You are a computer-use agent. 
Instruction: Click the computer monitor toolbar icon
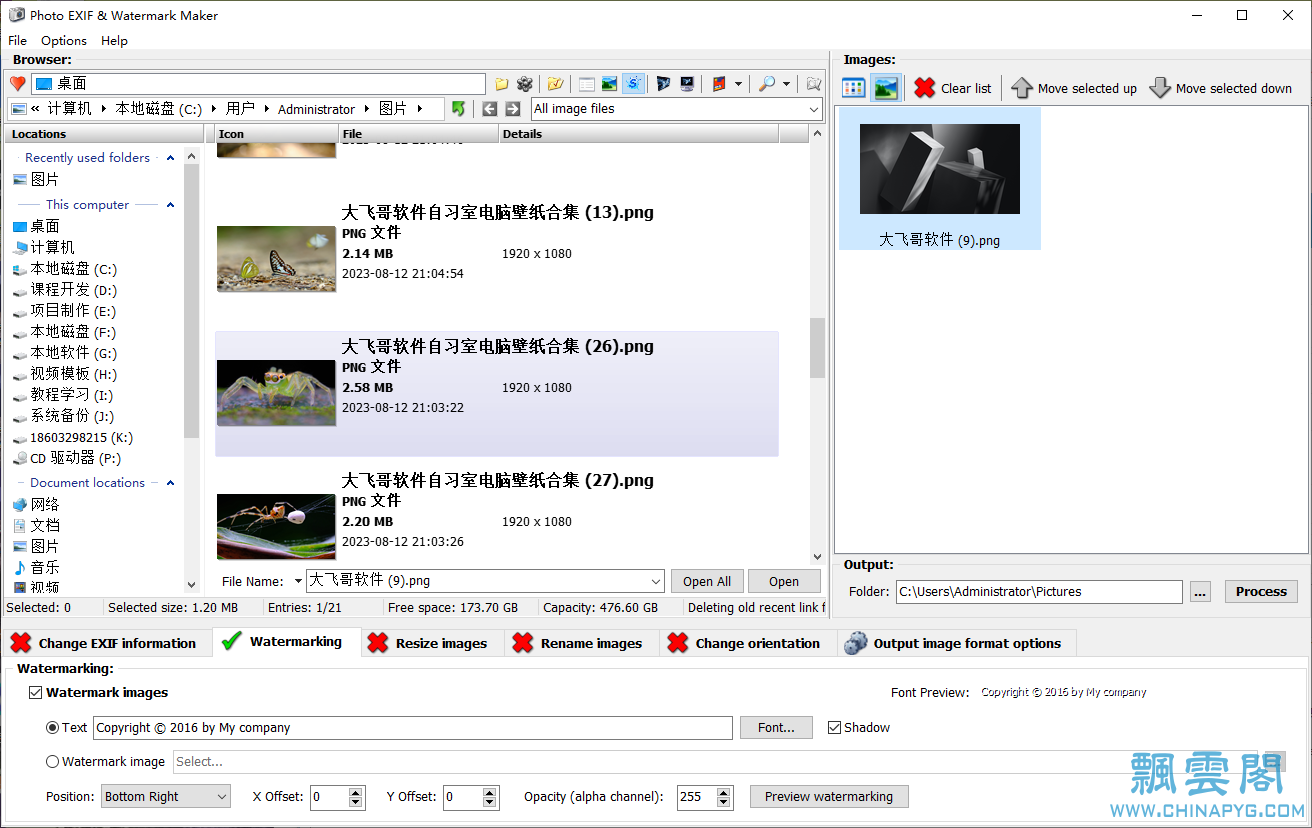pos(687,84)
